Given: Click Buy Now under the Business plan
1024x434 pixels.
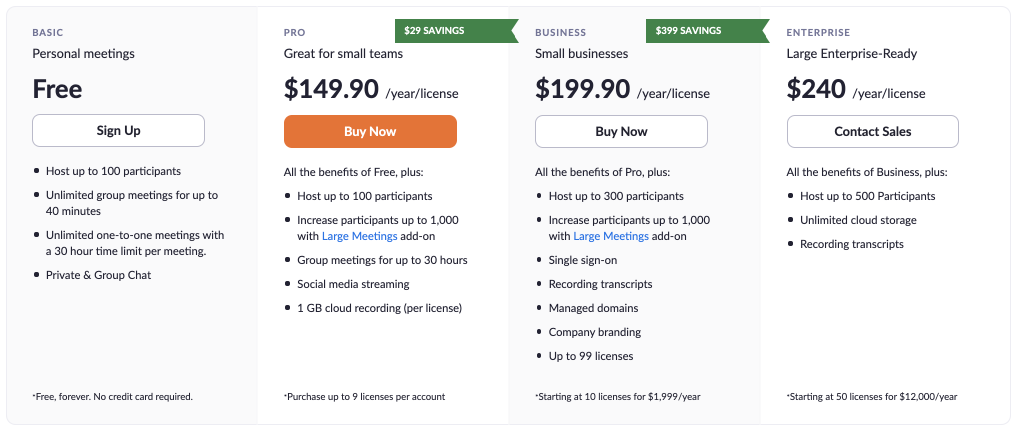Looking at the screenshot, I should (621, 131).
